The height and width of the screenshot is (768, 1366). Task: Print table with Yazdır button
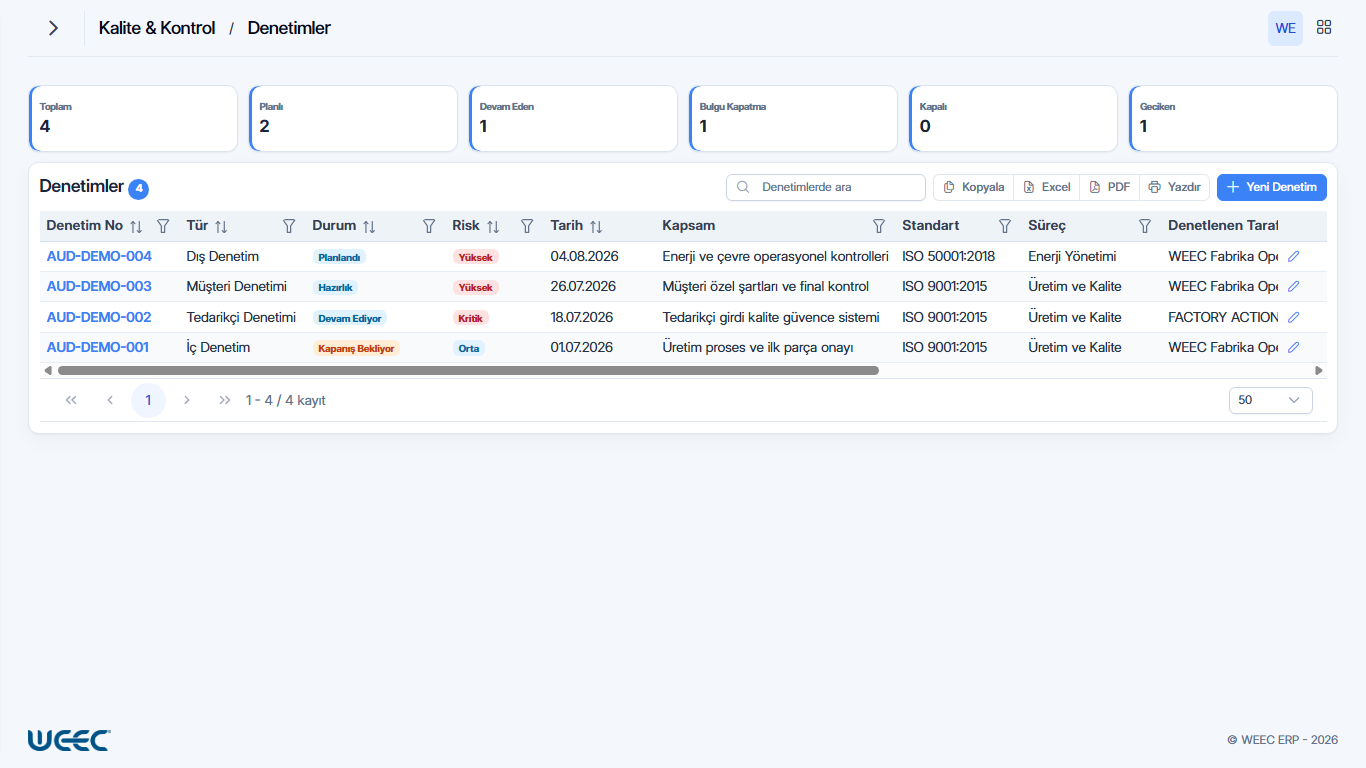(x=1175, y=187)
